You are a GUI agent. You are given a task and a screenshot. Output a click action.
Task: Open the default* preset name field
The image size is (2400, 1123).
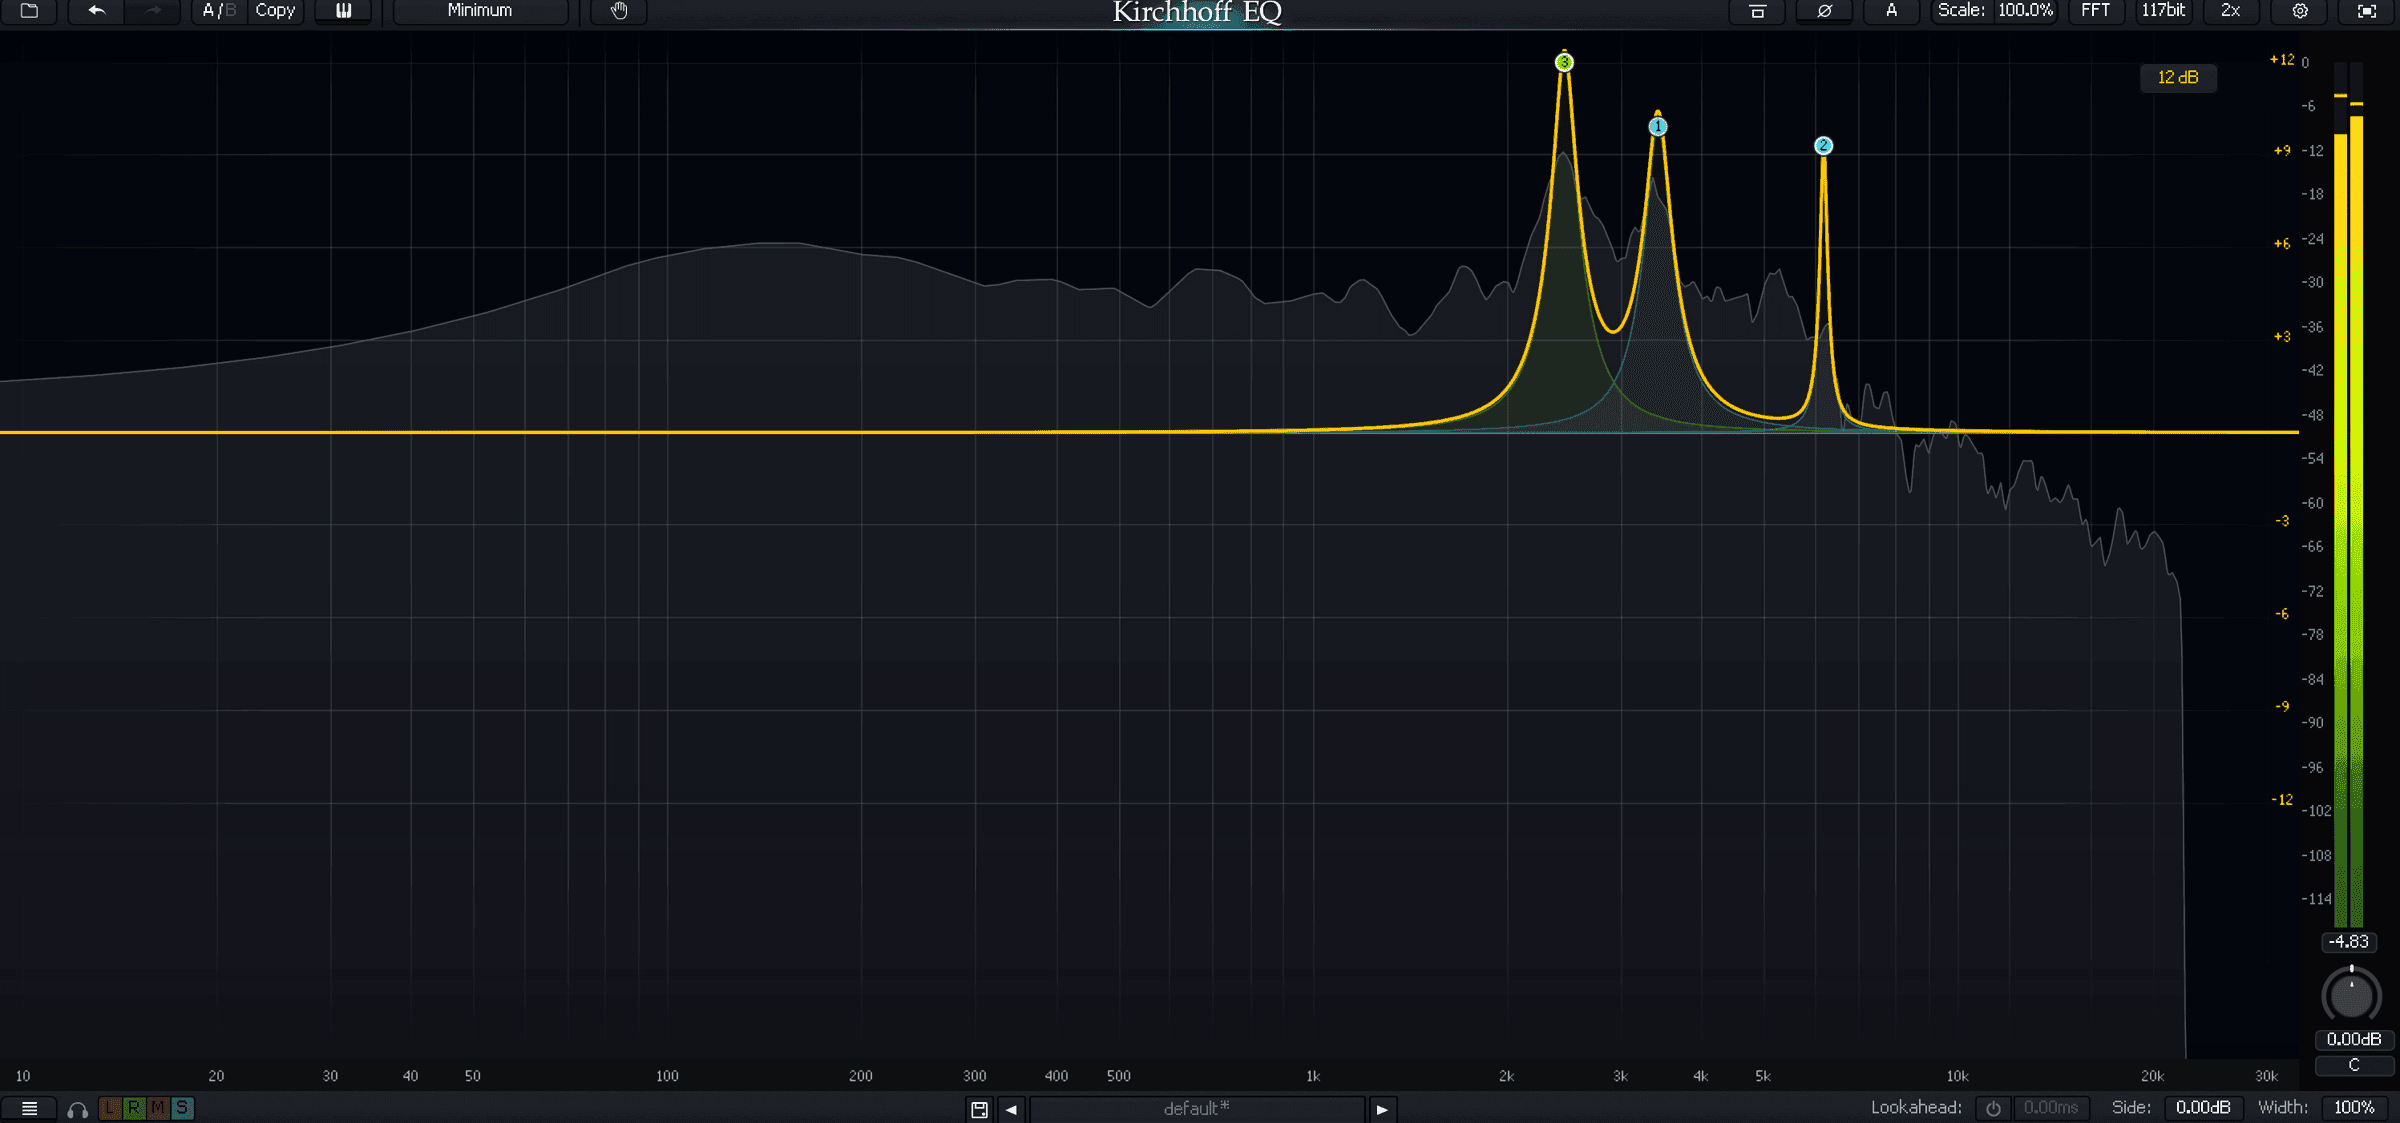[x=1197, y=1109]
